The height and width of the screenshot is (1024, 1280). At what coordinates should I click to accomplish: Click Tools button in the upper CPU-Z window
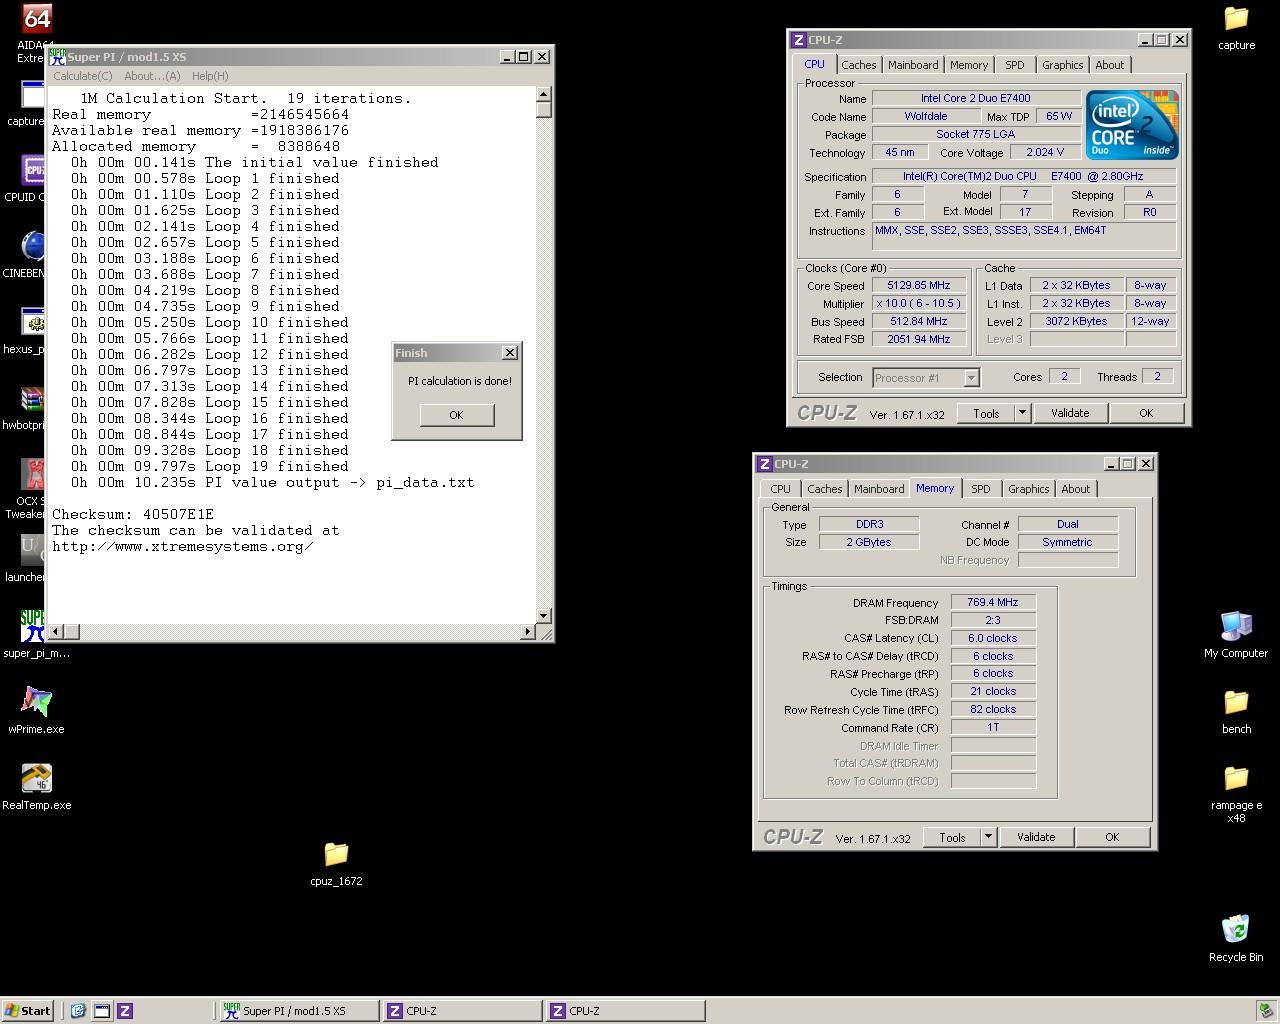(x=986, y=413)
